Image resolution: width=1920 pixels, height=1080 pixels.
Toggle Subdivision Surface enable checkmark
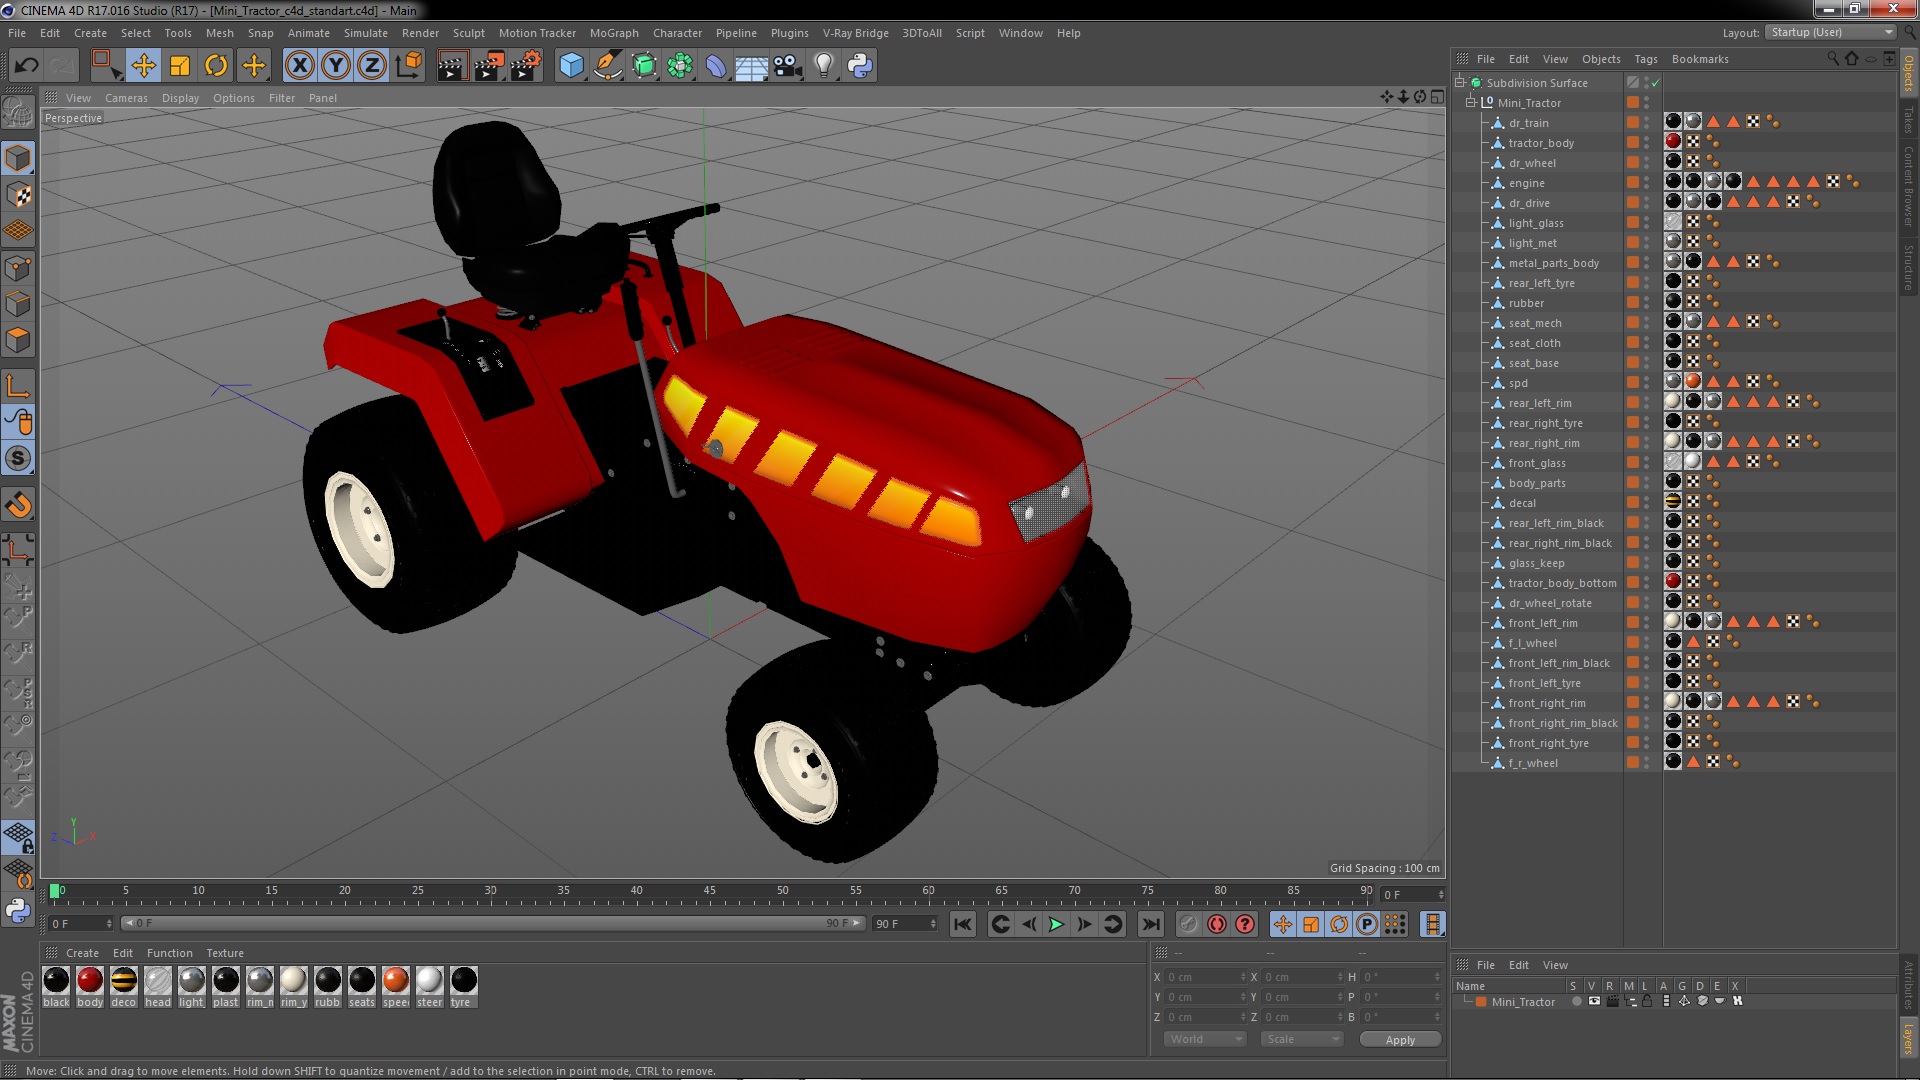pos(1655,83)
